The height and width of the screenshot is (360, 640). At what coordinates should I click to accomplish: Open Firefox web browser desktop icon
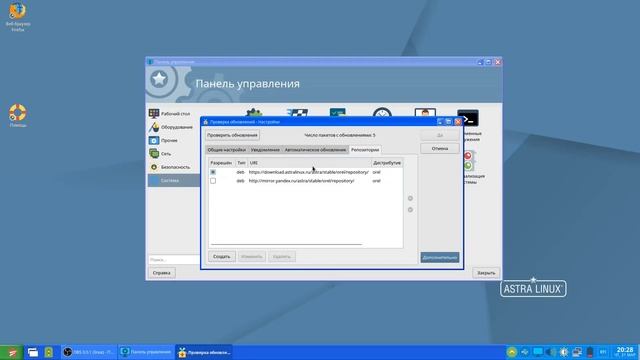[x=18, y=16]
